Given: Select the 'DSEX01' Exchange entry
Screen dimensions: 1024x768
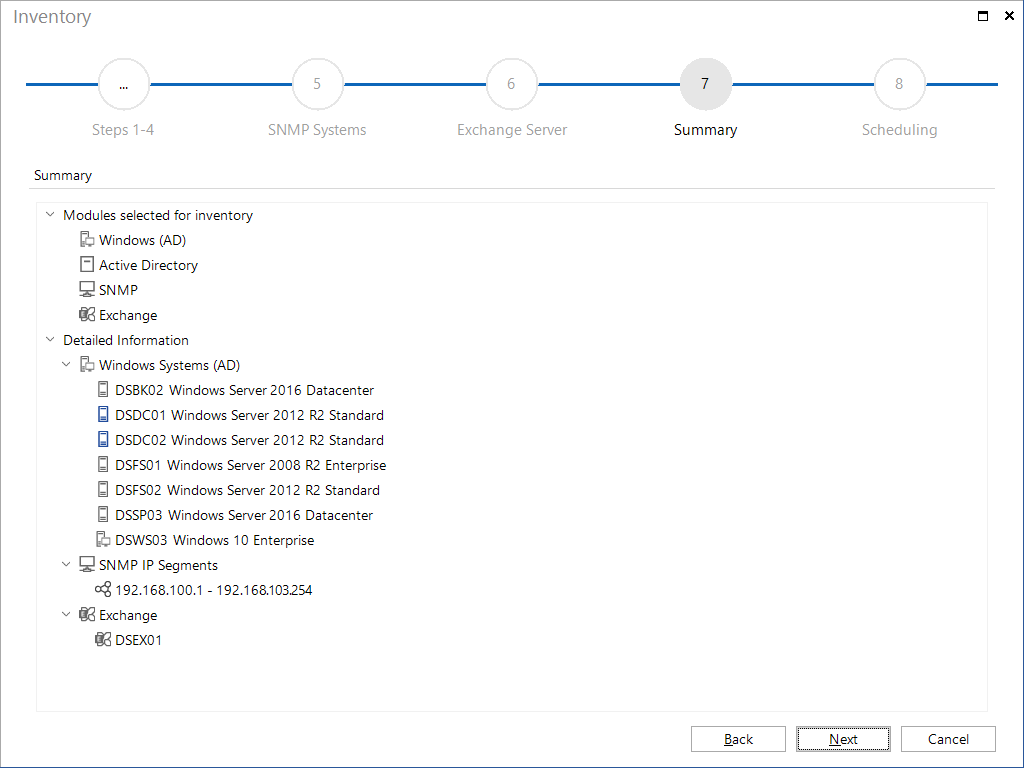Looking at the screenshot, I should click(138, 640).
